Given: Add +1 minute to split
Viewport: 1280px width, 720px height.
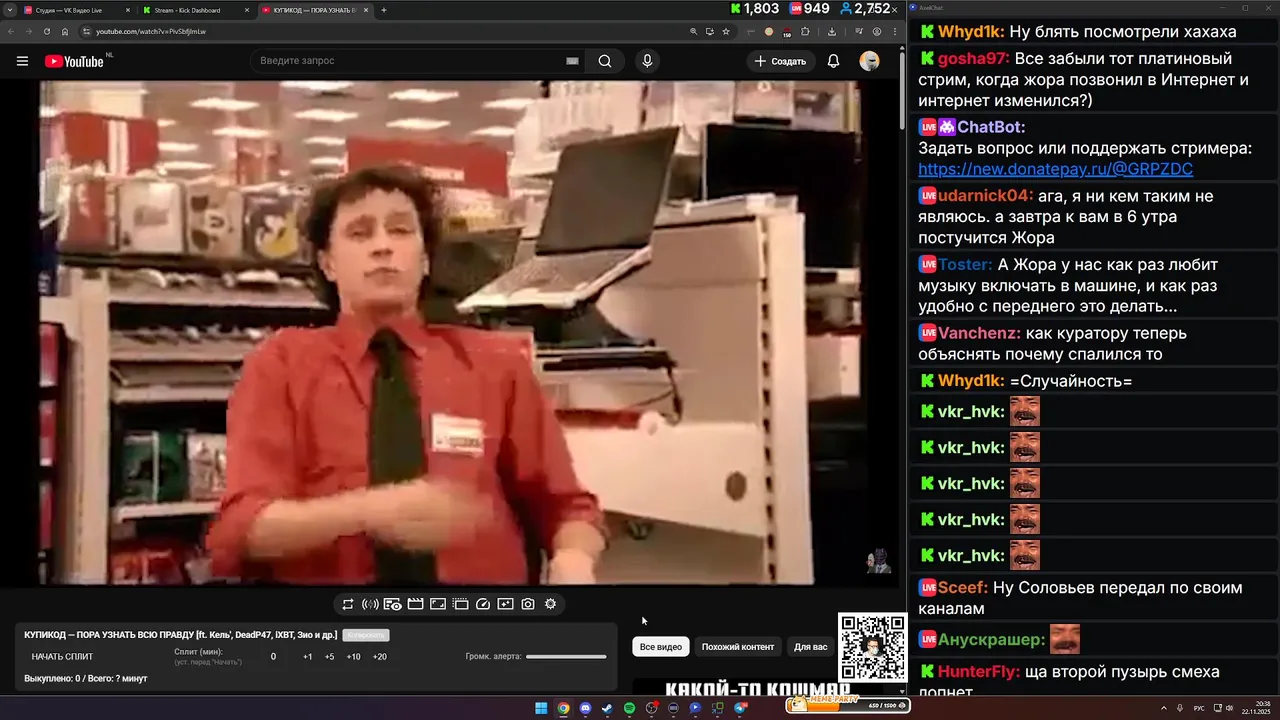Looking at the screenshot, I should [307, 657].
